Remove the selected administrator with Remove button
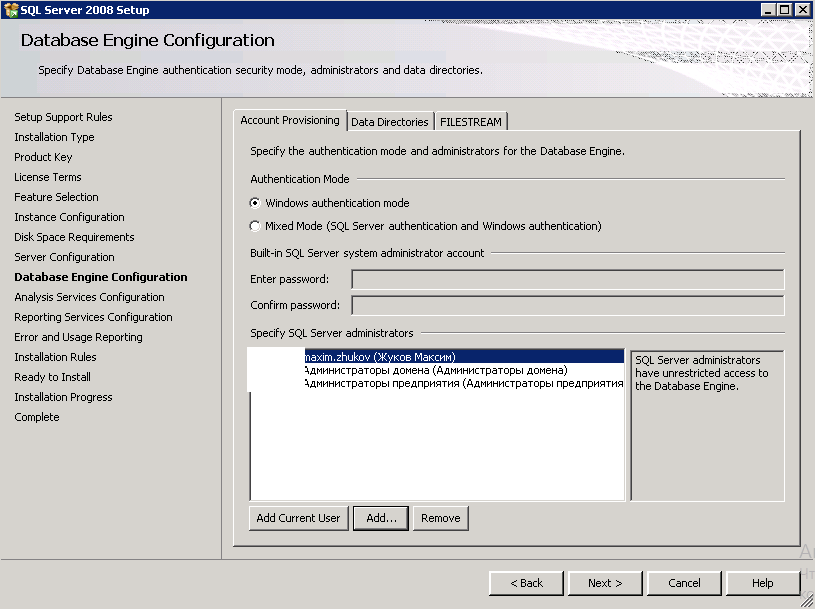The image size is (815, 609). pyautogui.click(x=440, y=518)
